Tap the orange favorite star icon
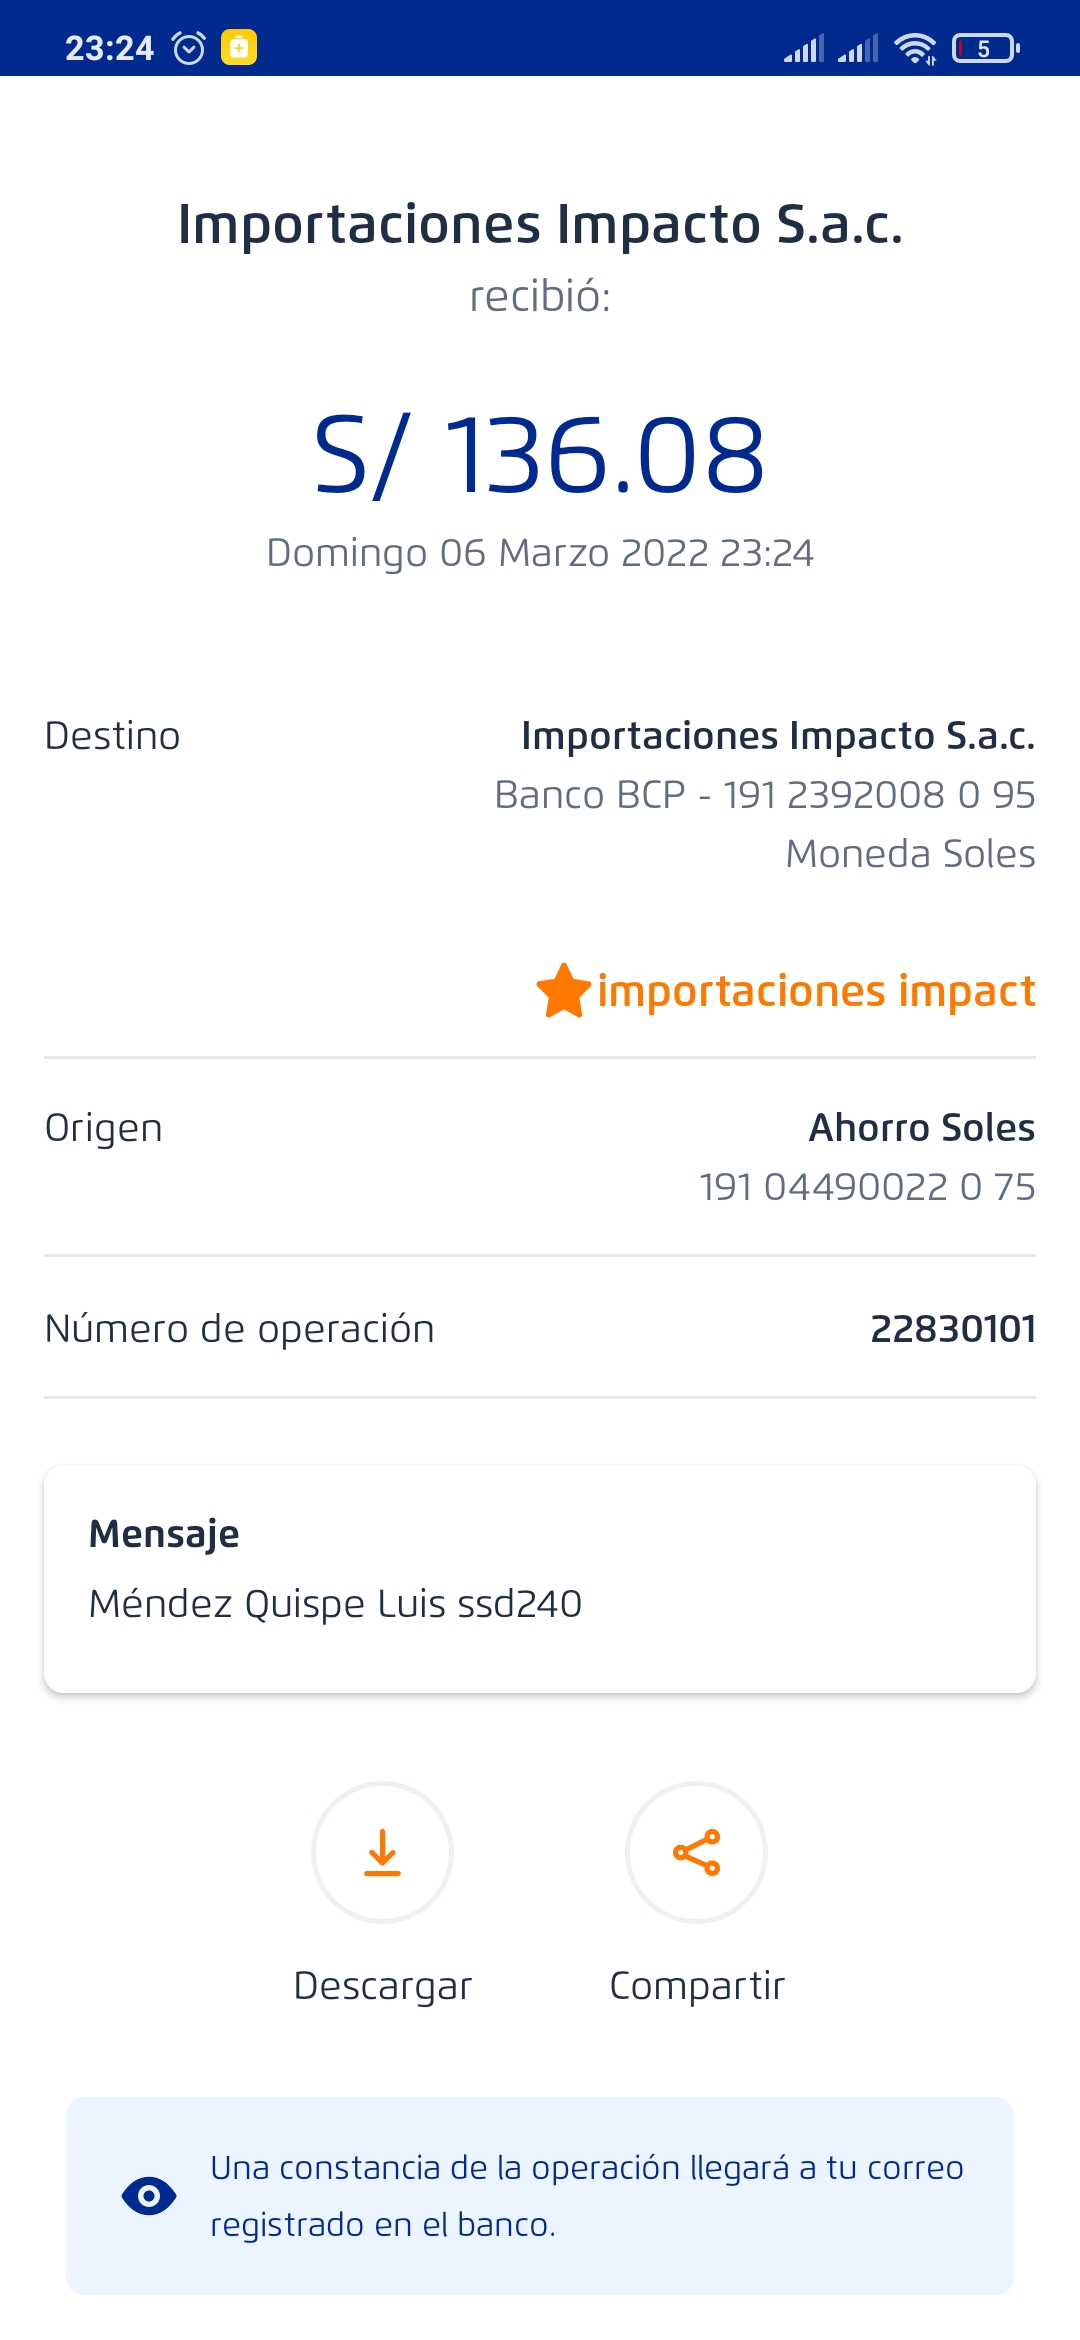This screenshot has height=2340, width=1080. pyautogui.click(x=564, y=991)
